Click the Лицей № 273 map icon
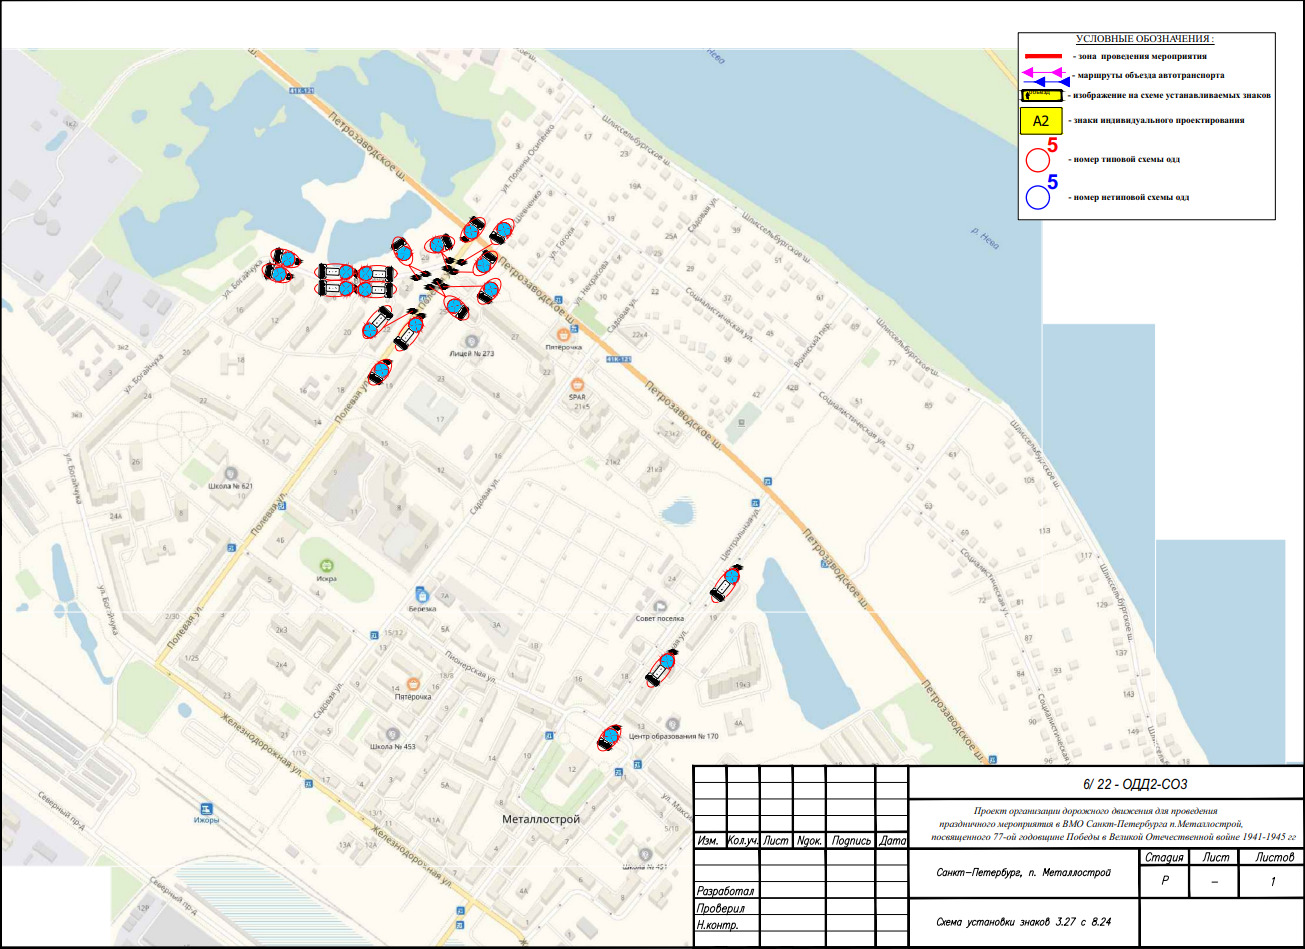Screen dimensions: 1305x949 tap(470, 341)
